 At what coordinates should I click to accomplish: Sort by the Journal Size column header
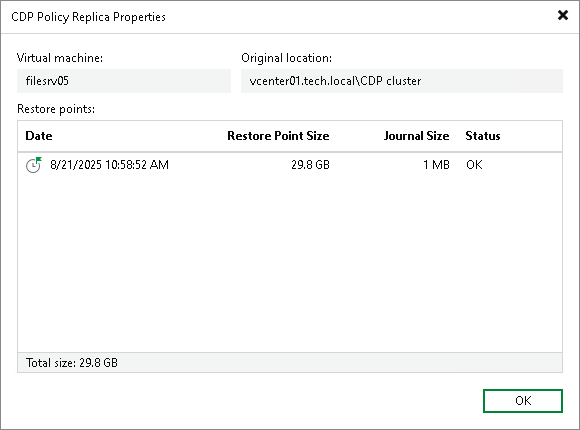417,136
